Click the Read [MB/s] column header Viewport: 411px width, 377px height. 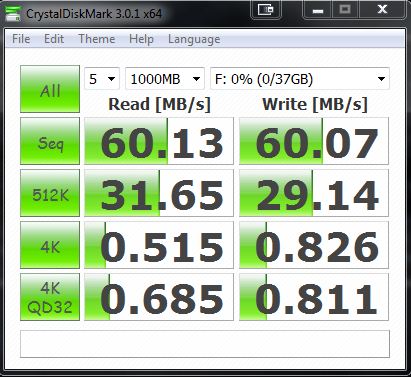click(160, 104)
